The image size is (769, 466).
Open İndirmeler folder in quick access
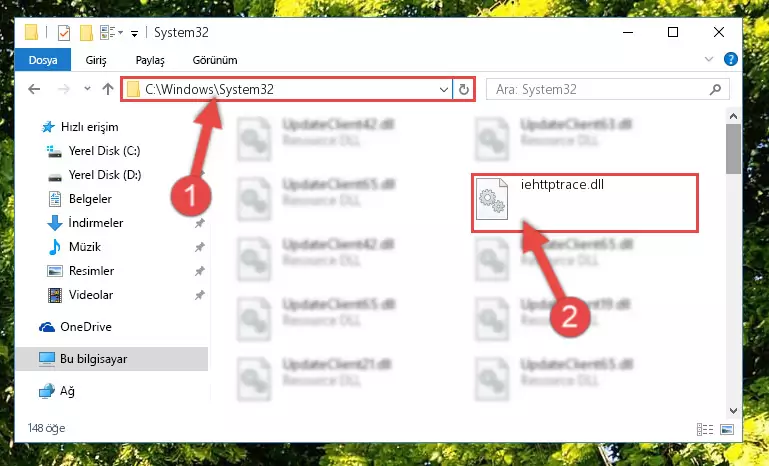(x=96, y=223)
